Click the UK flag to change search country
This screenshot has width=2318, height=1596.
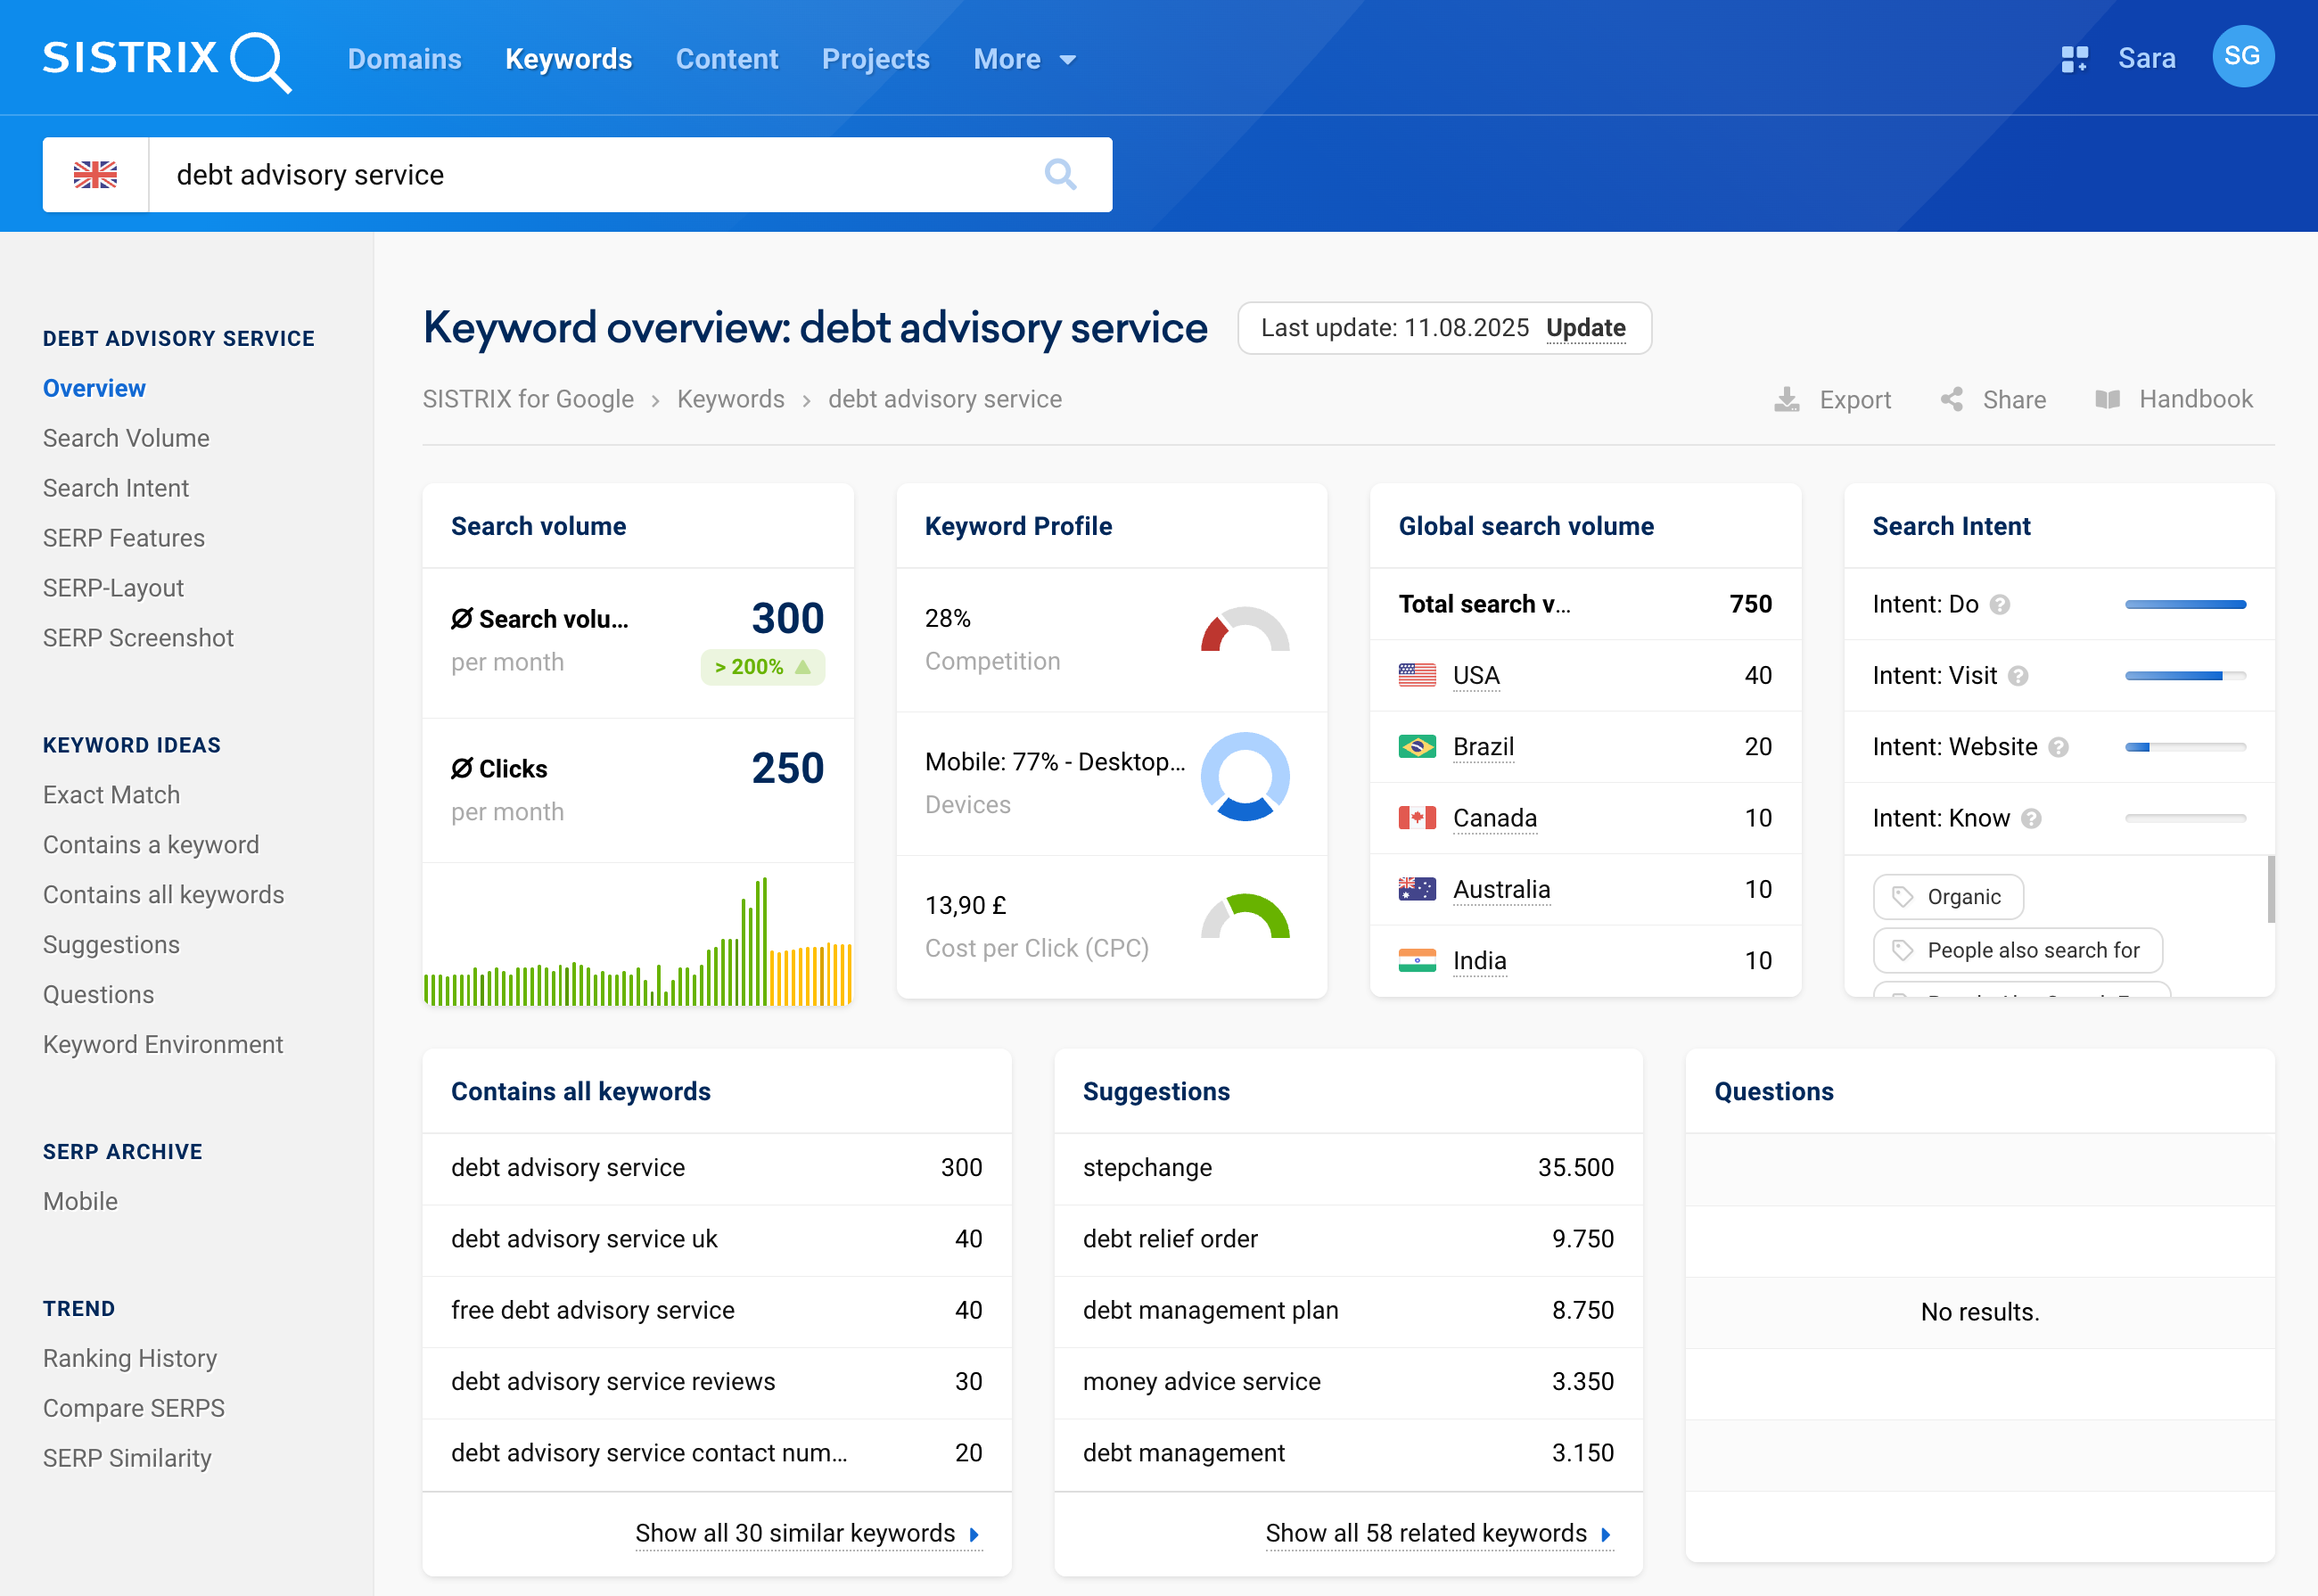click(96, 174)
